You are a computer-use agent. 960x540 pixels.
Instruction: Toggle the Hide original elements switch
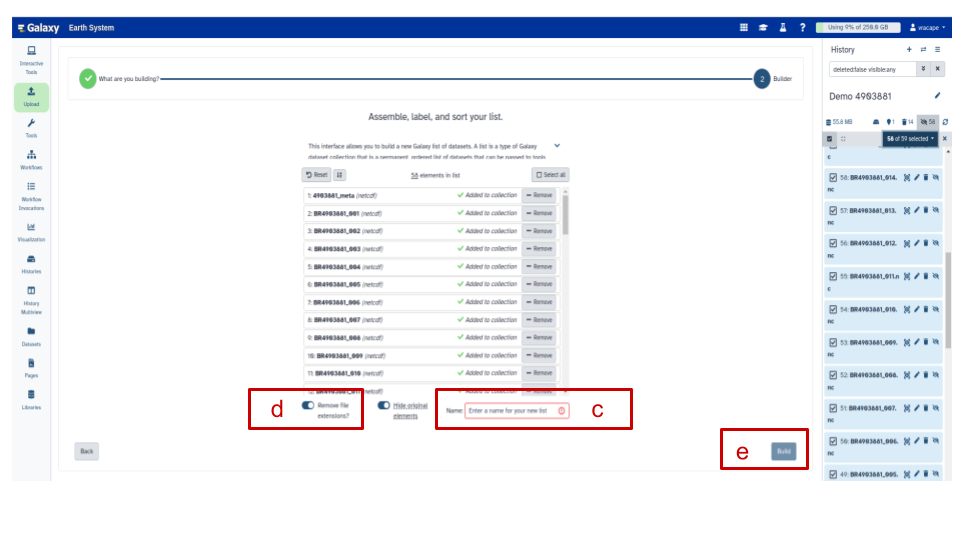pos(384,406)
